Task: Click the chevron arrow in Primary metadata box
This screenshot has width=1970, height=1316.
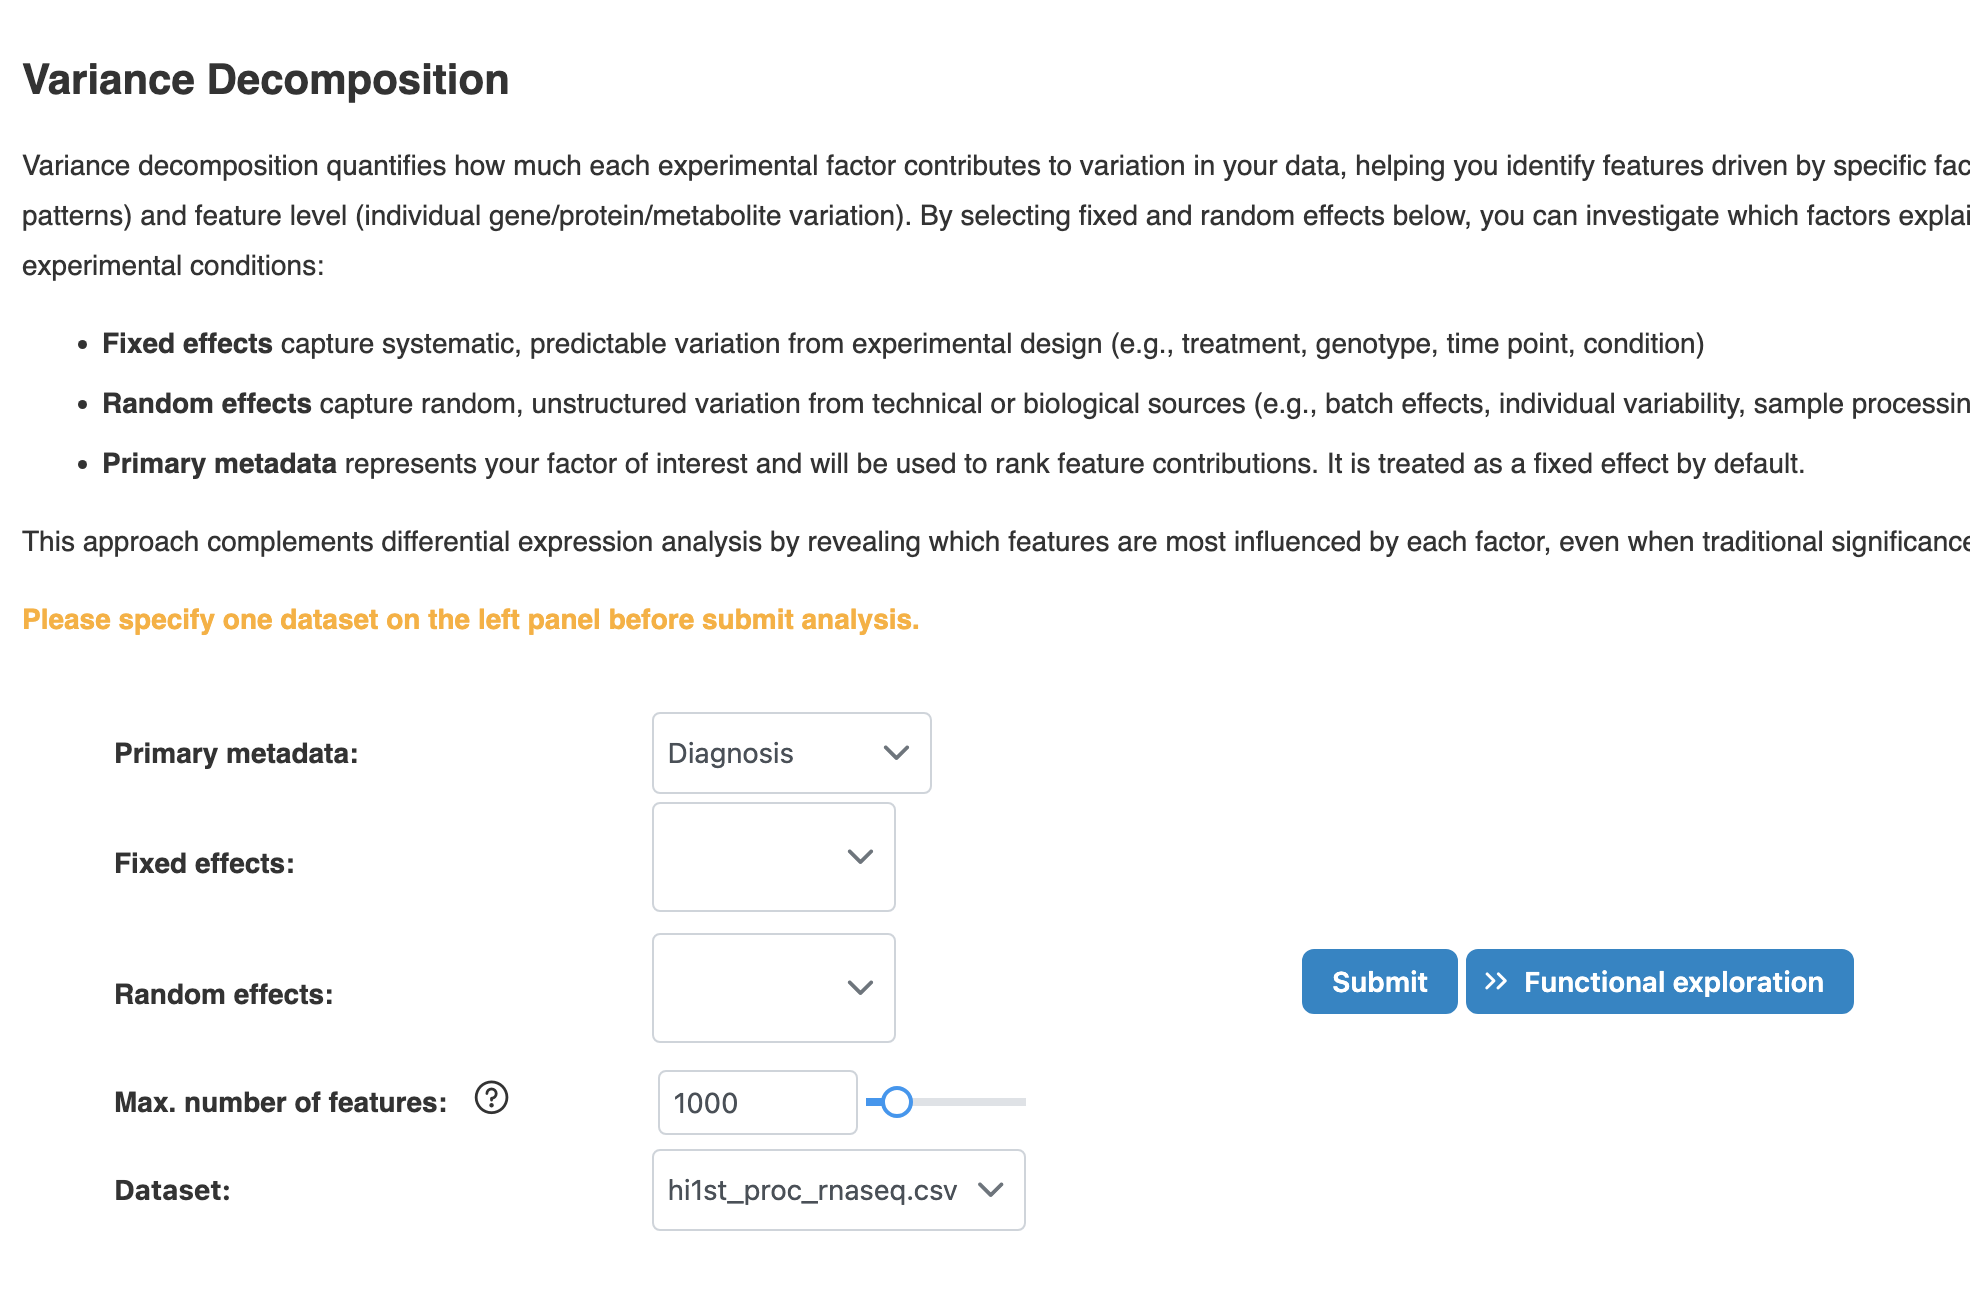Action: (x=896, y=753)
